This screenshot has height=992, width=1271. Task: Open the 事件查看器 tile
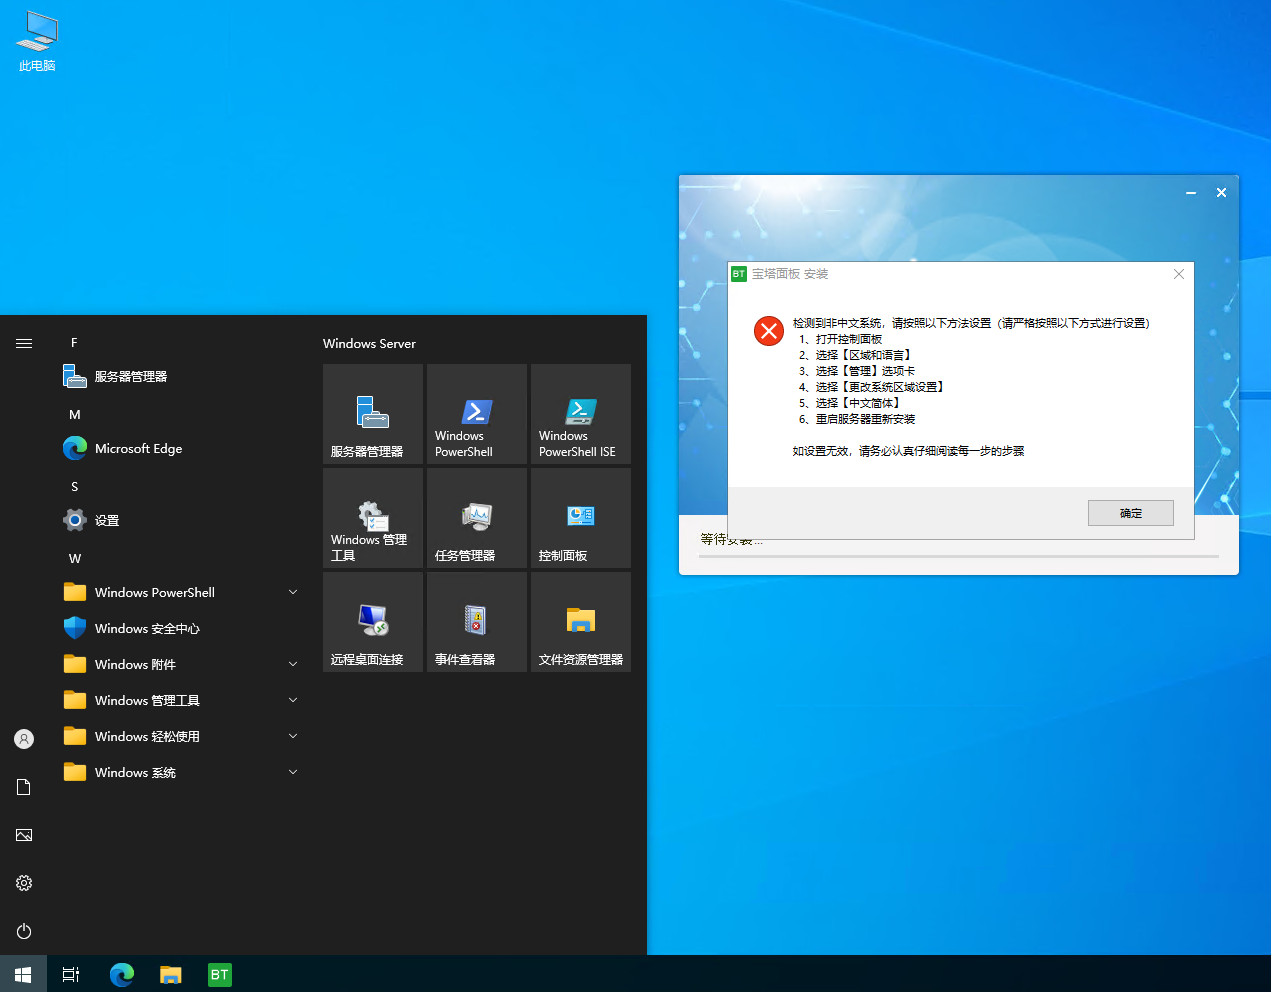[477, 622]
